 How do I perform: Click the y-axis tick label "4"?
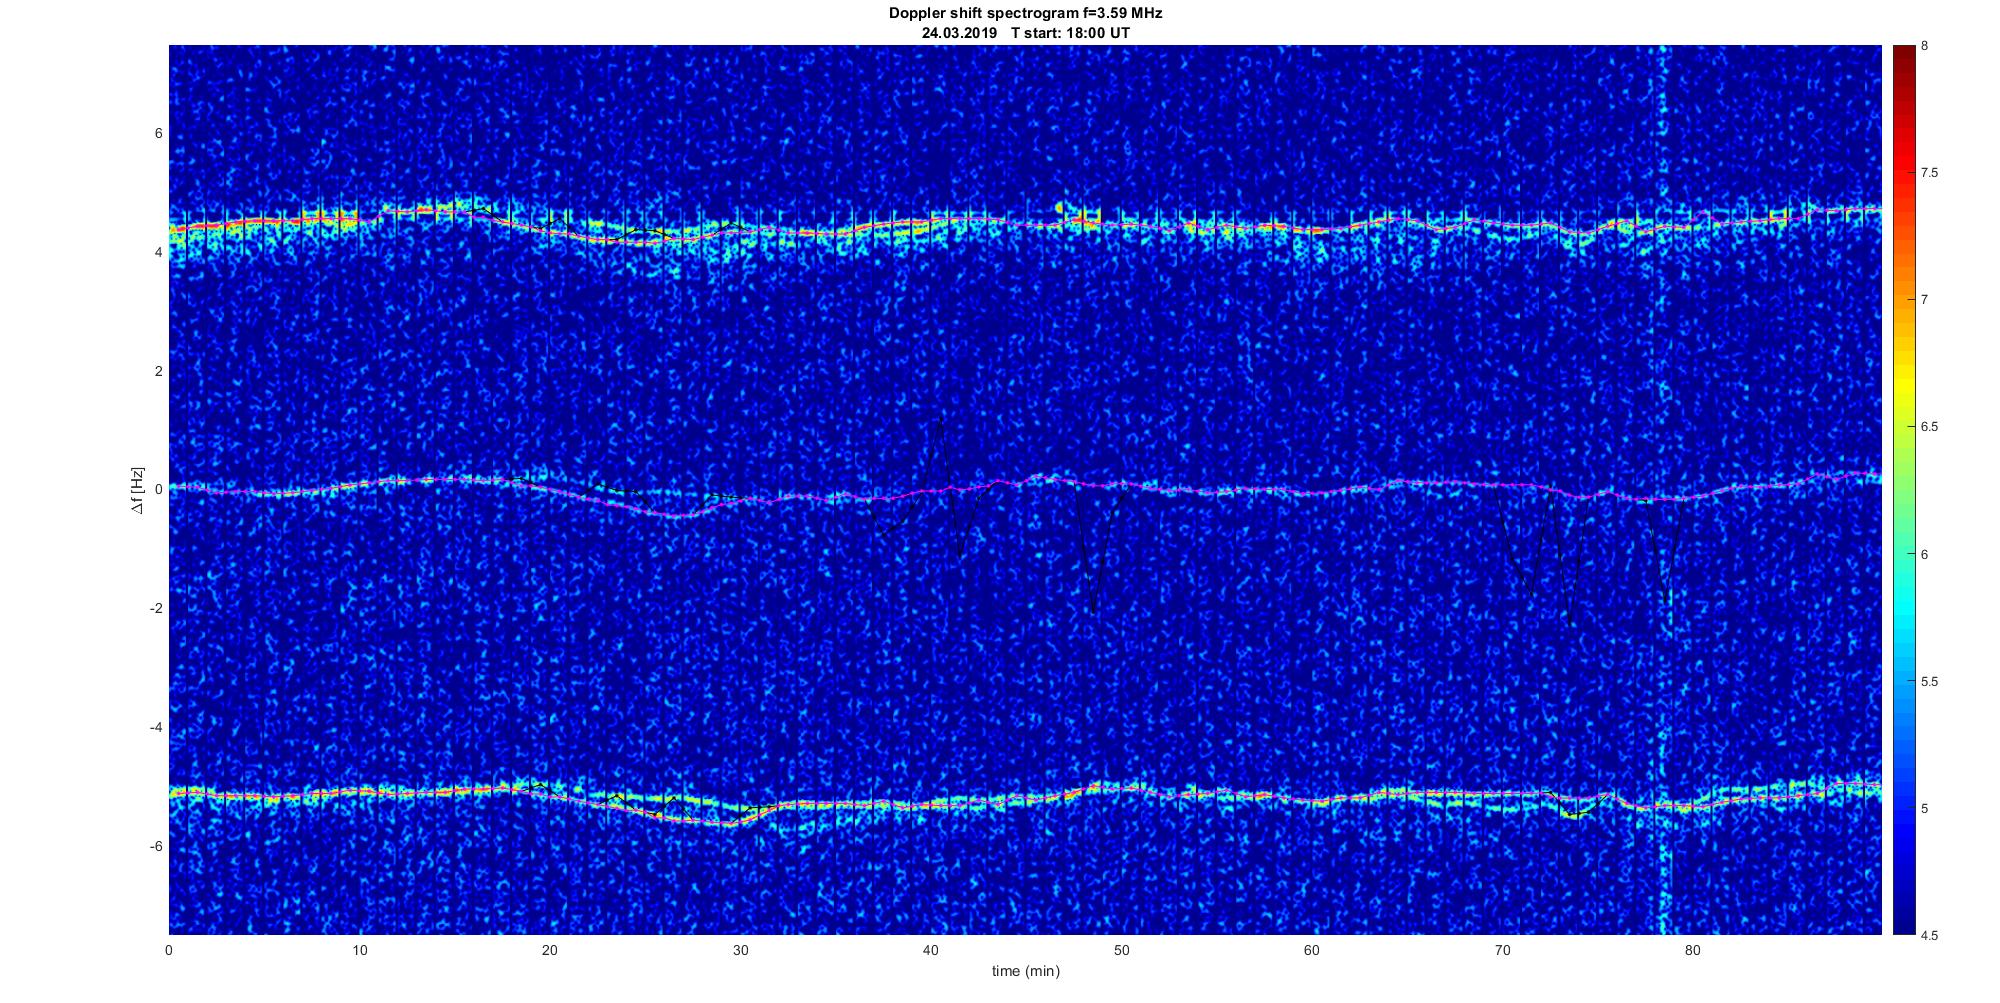pyautogui.click(x=158, y=253)
